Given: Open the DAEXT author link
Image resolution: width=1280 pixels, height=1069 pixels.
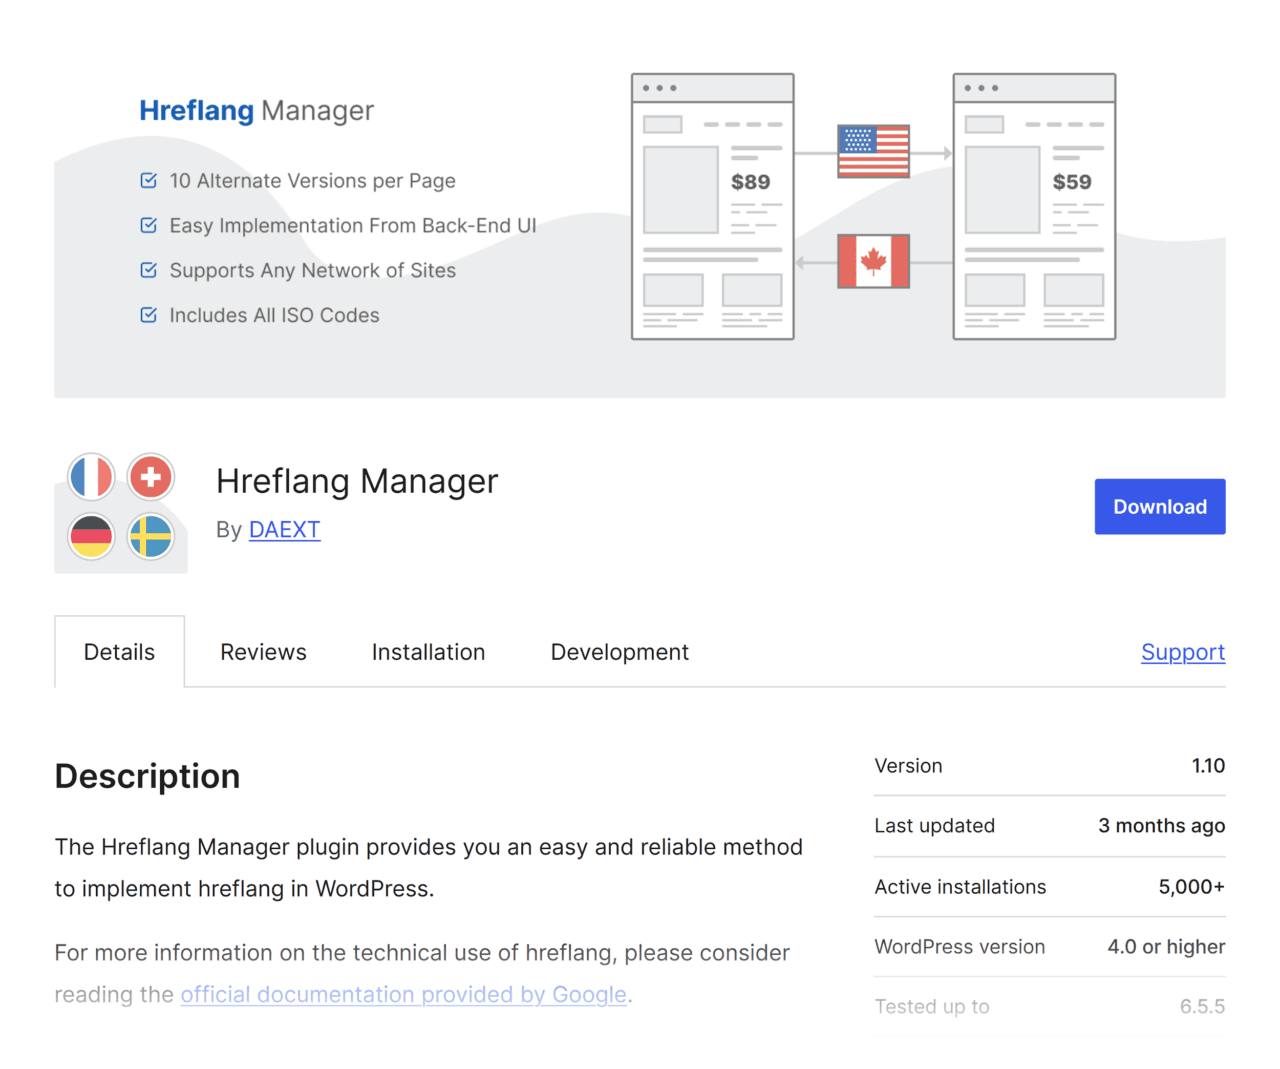Looking at the screenshot, I should click(x=284, y=529).
